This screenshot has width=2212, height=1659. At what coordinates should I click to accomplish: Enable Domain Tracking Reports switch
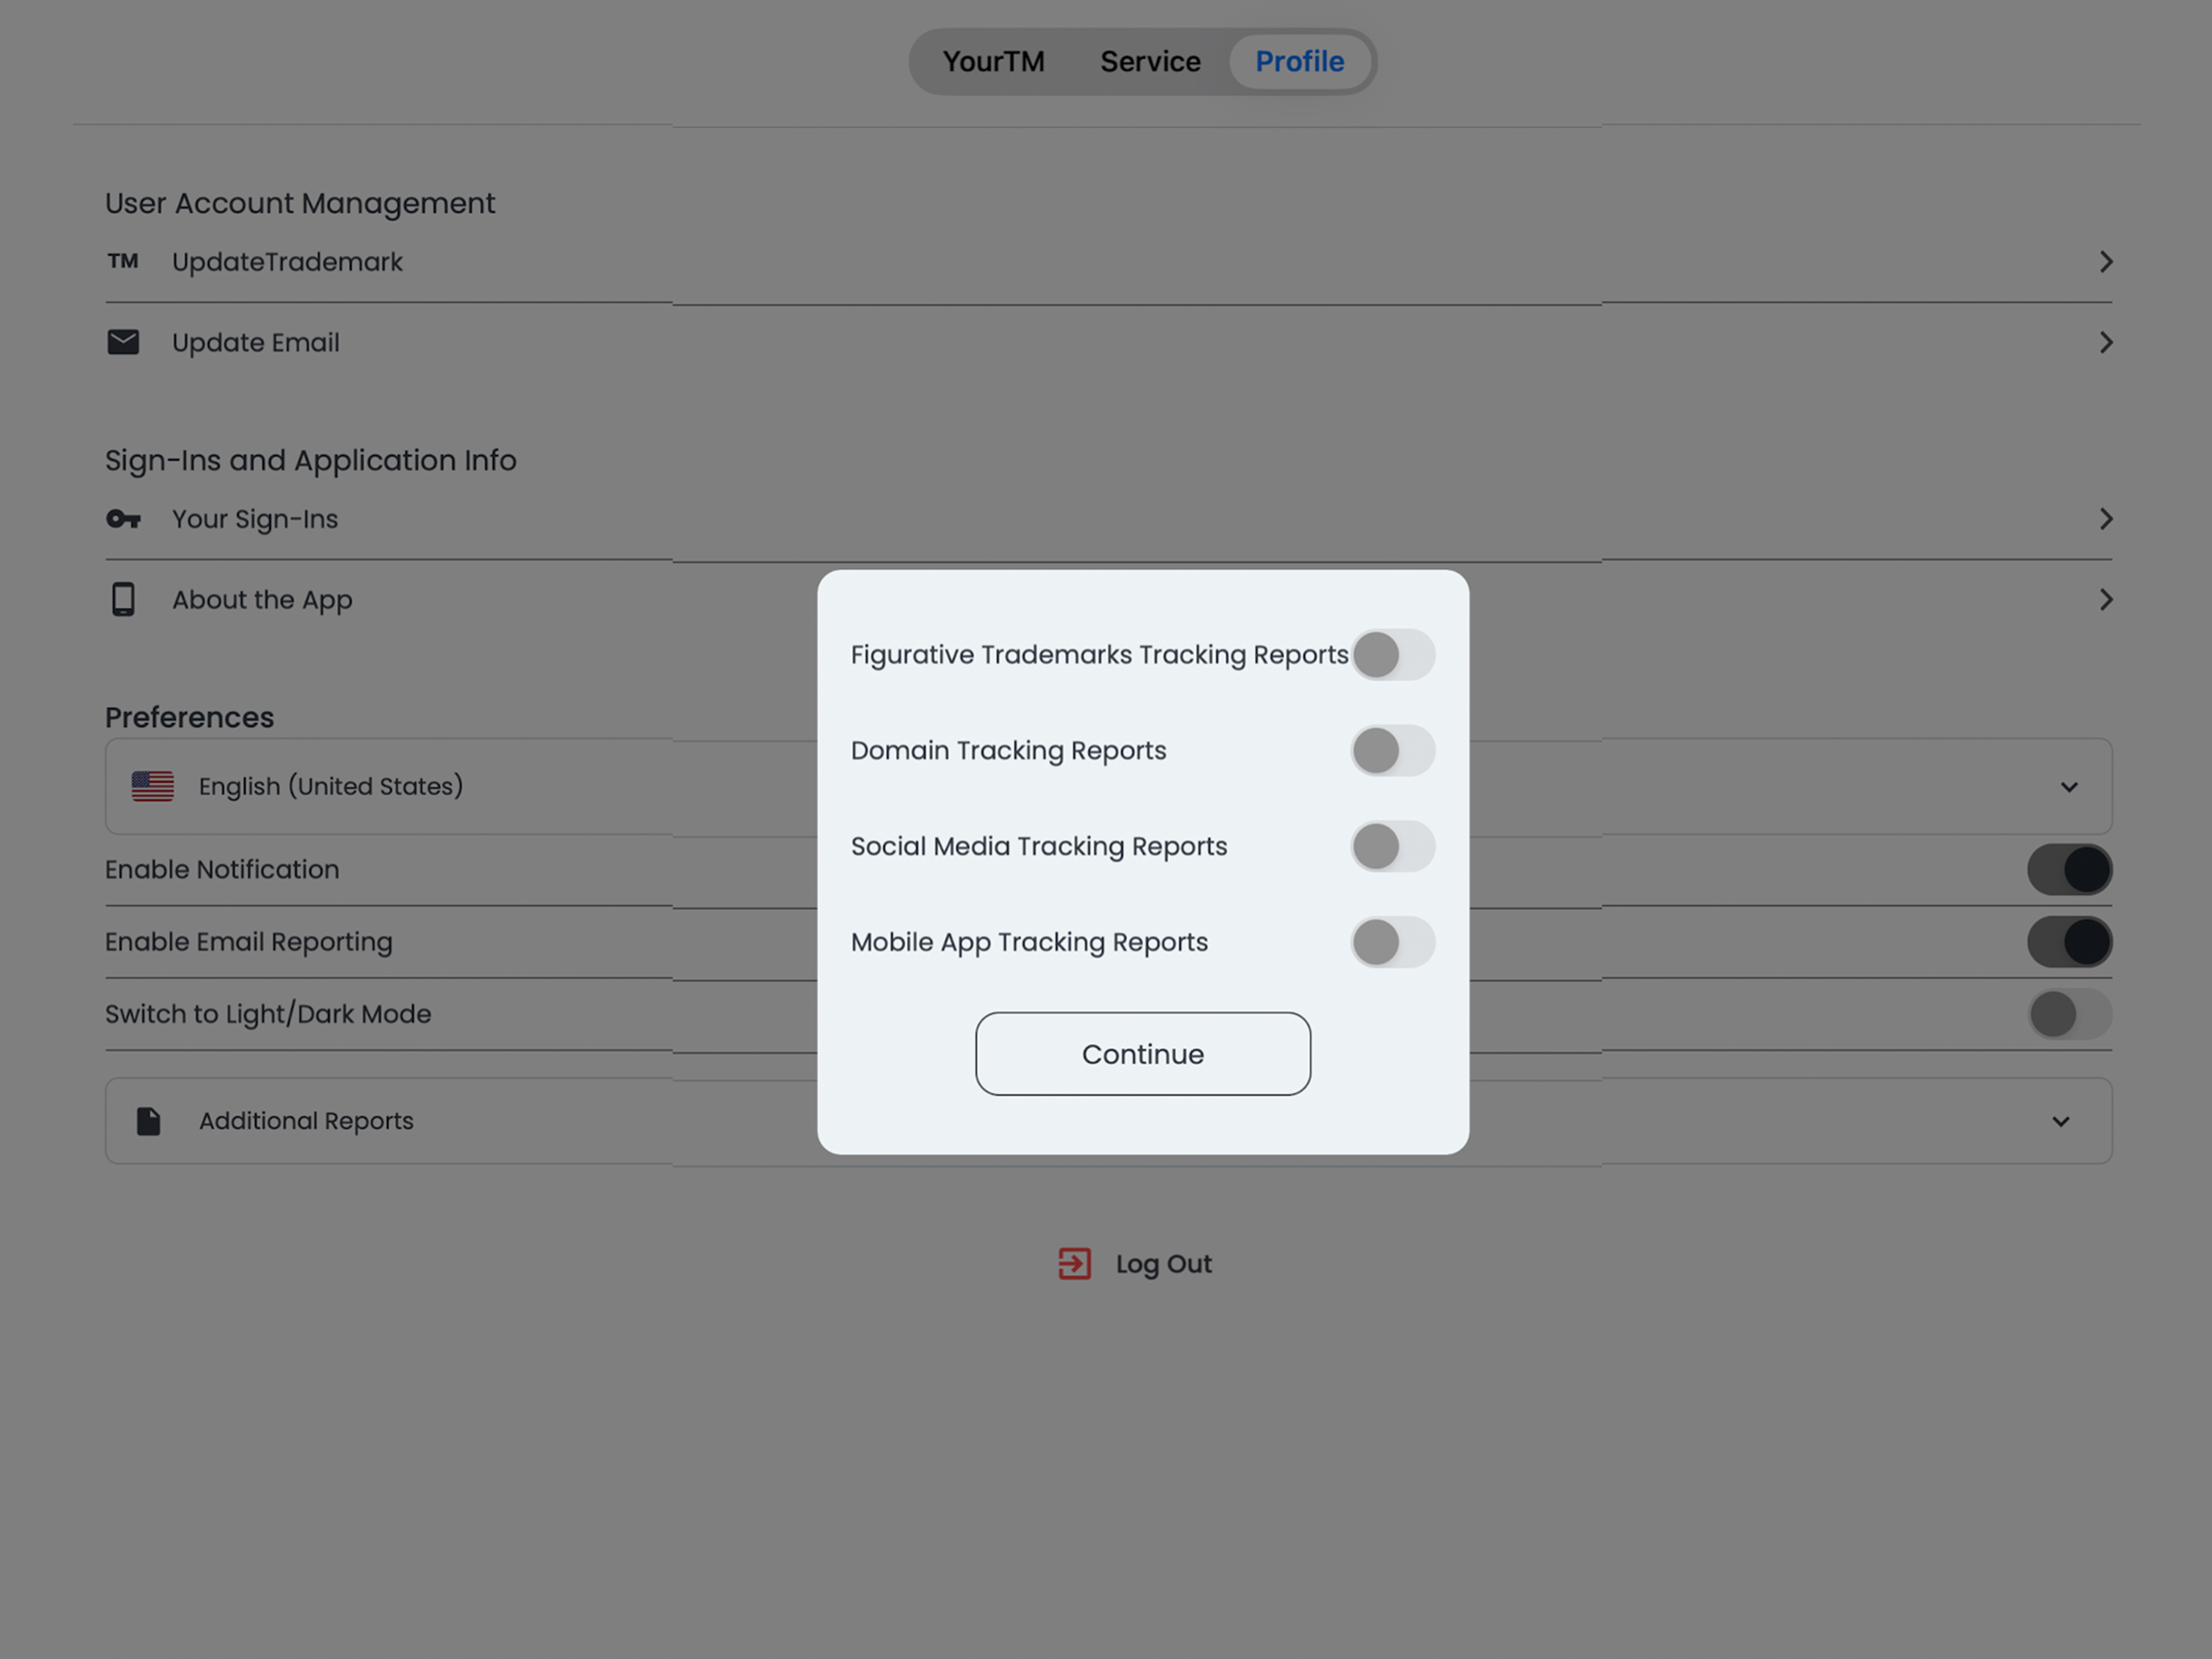1393,751
